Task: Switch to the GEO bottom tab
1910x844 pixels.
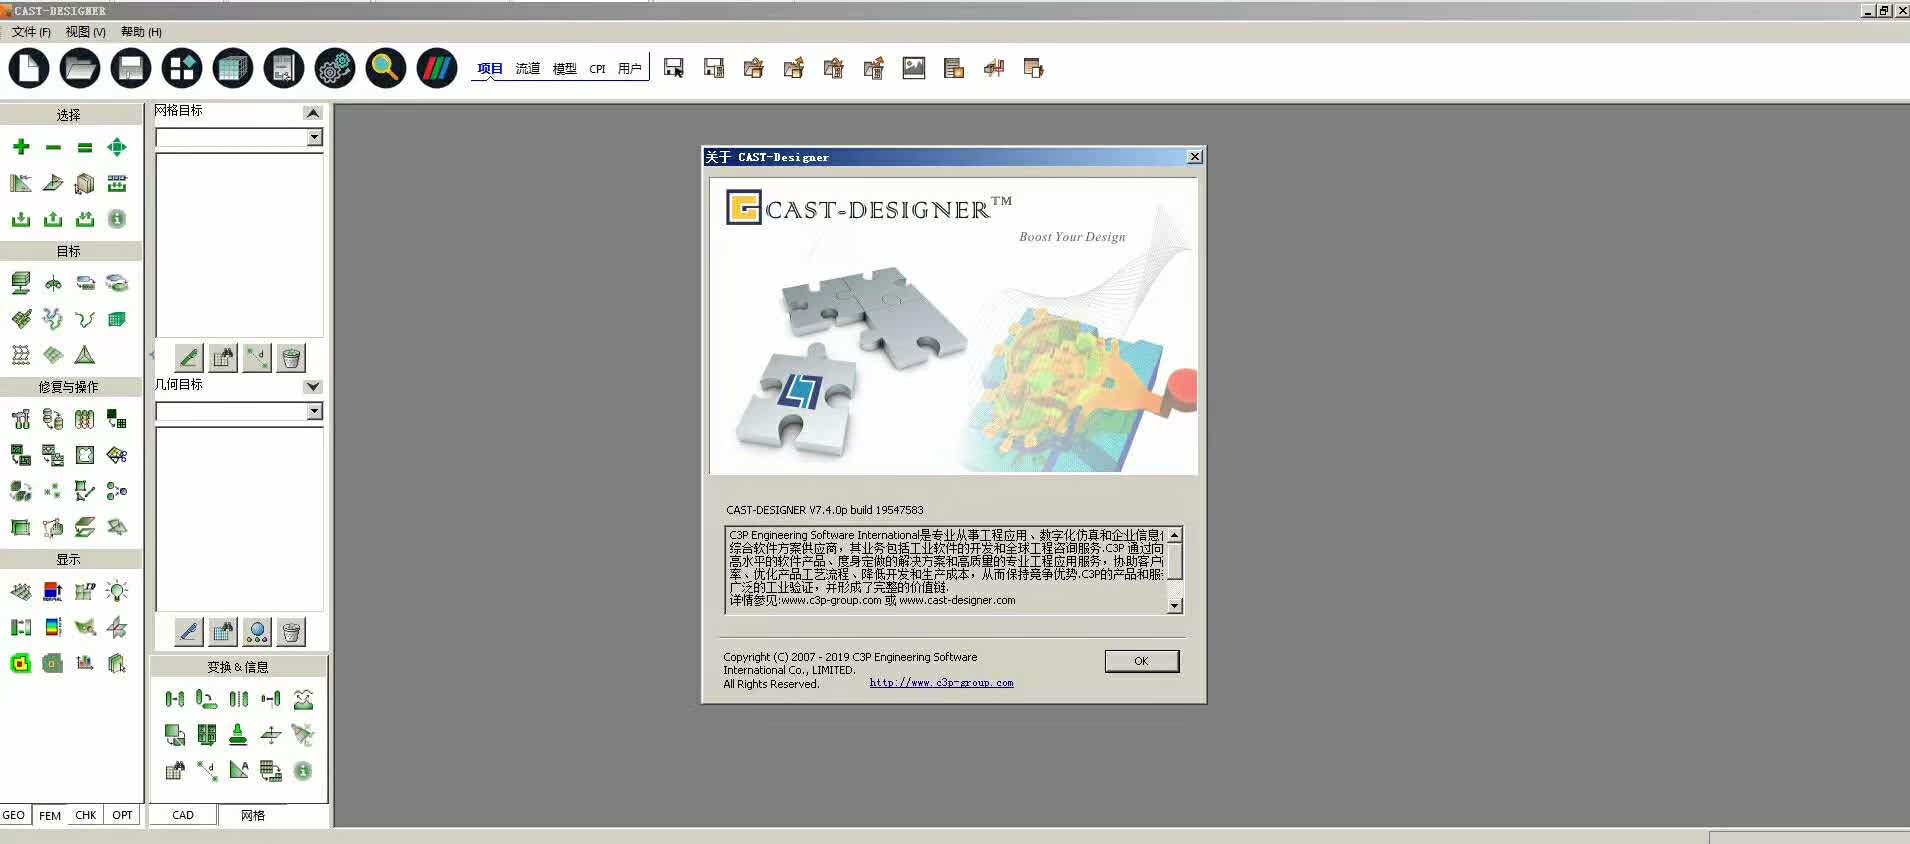Action: [x=14, y=815]
